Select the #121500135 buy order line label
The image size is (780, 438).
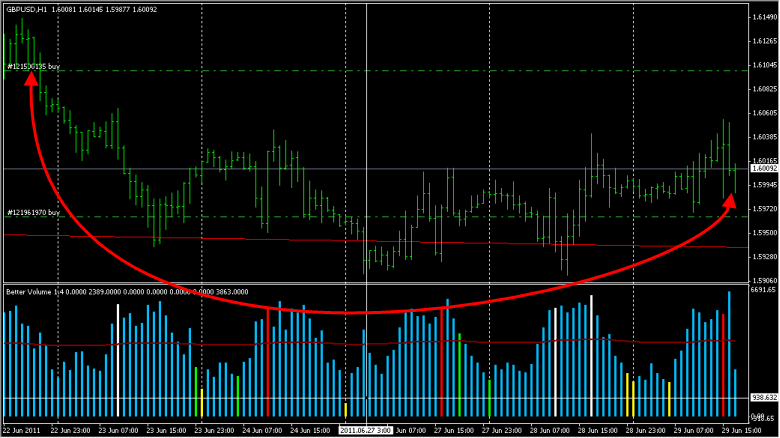[x=34, y=65]
